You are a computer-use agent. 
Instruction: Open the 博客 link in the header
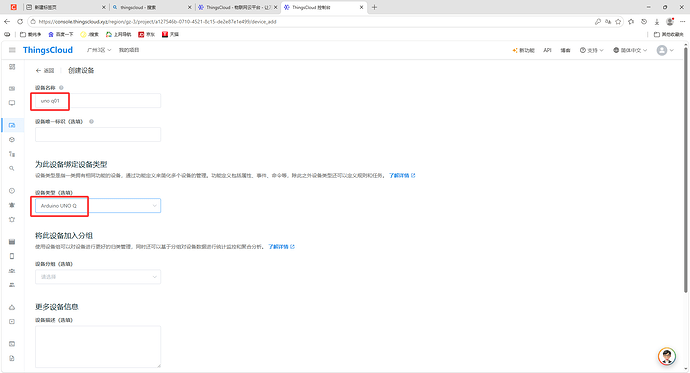pyautogui.click(x=565, y=50)
